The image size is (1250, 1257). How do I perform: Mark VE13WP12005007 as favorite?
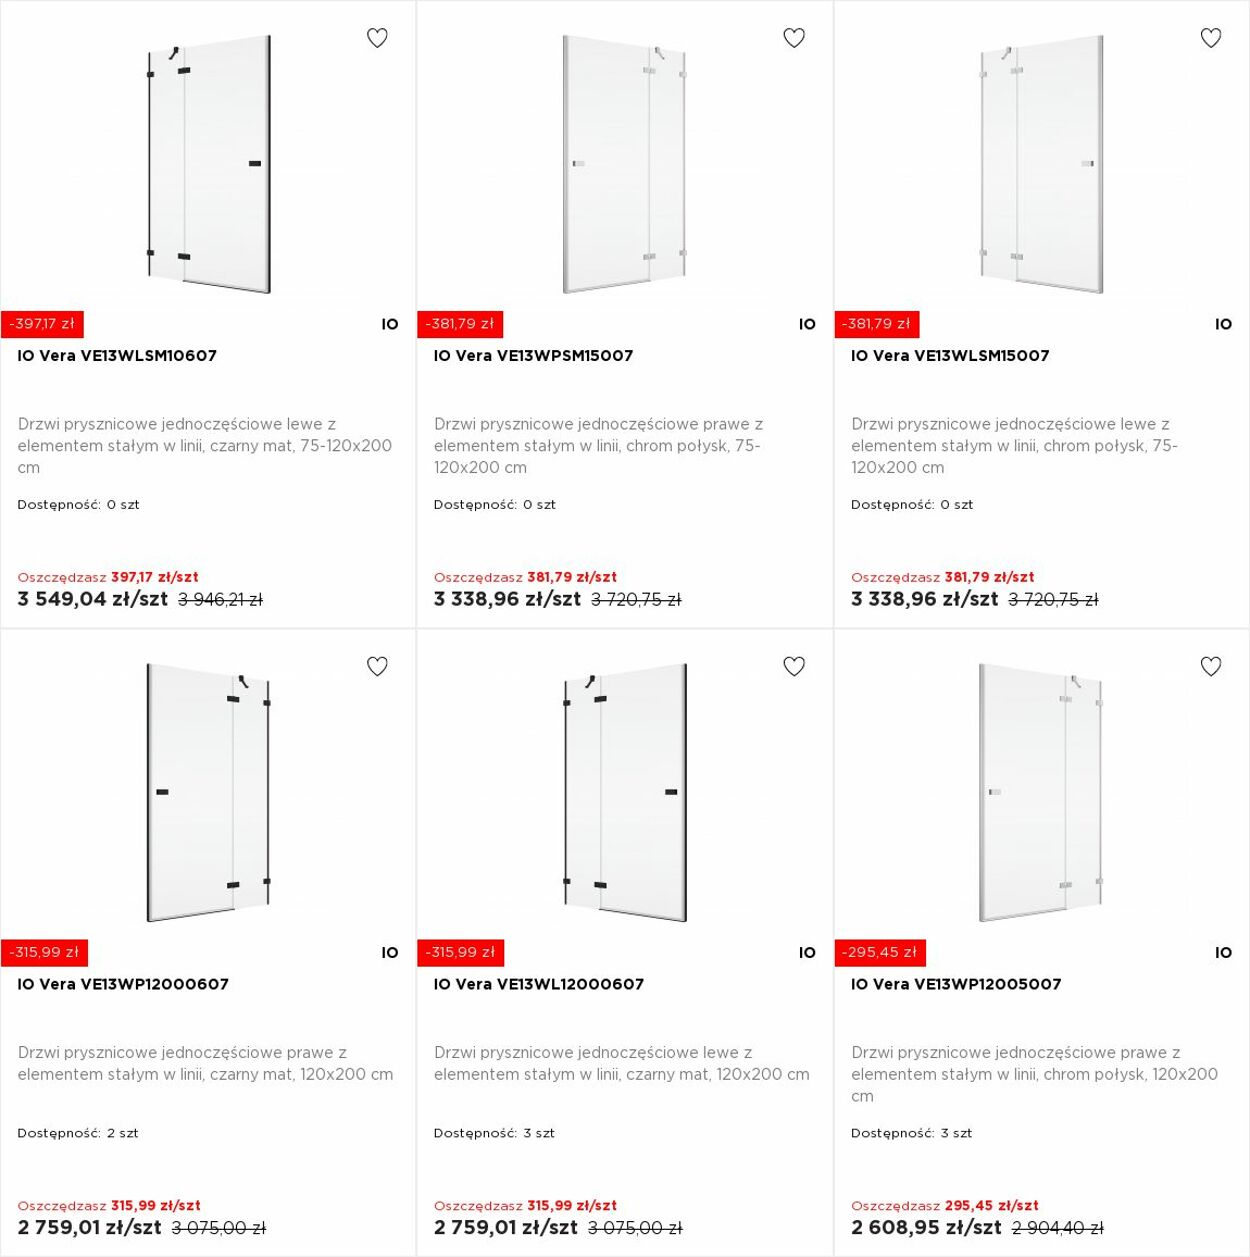pos(1211,666)
